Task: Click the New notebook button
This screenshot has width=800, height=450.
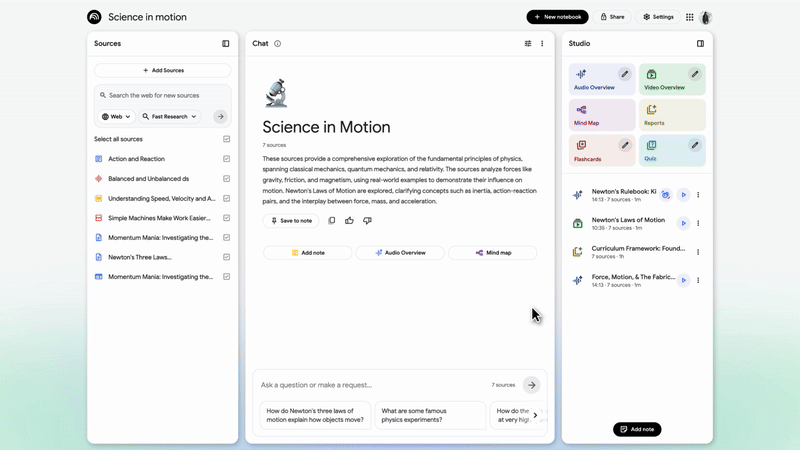Action: pyautogui.click(x=557, y=17)
